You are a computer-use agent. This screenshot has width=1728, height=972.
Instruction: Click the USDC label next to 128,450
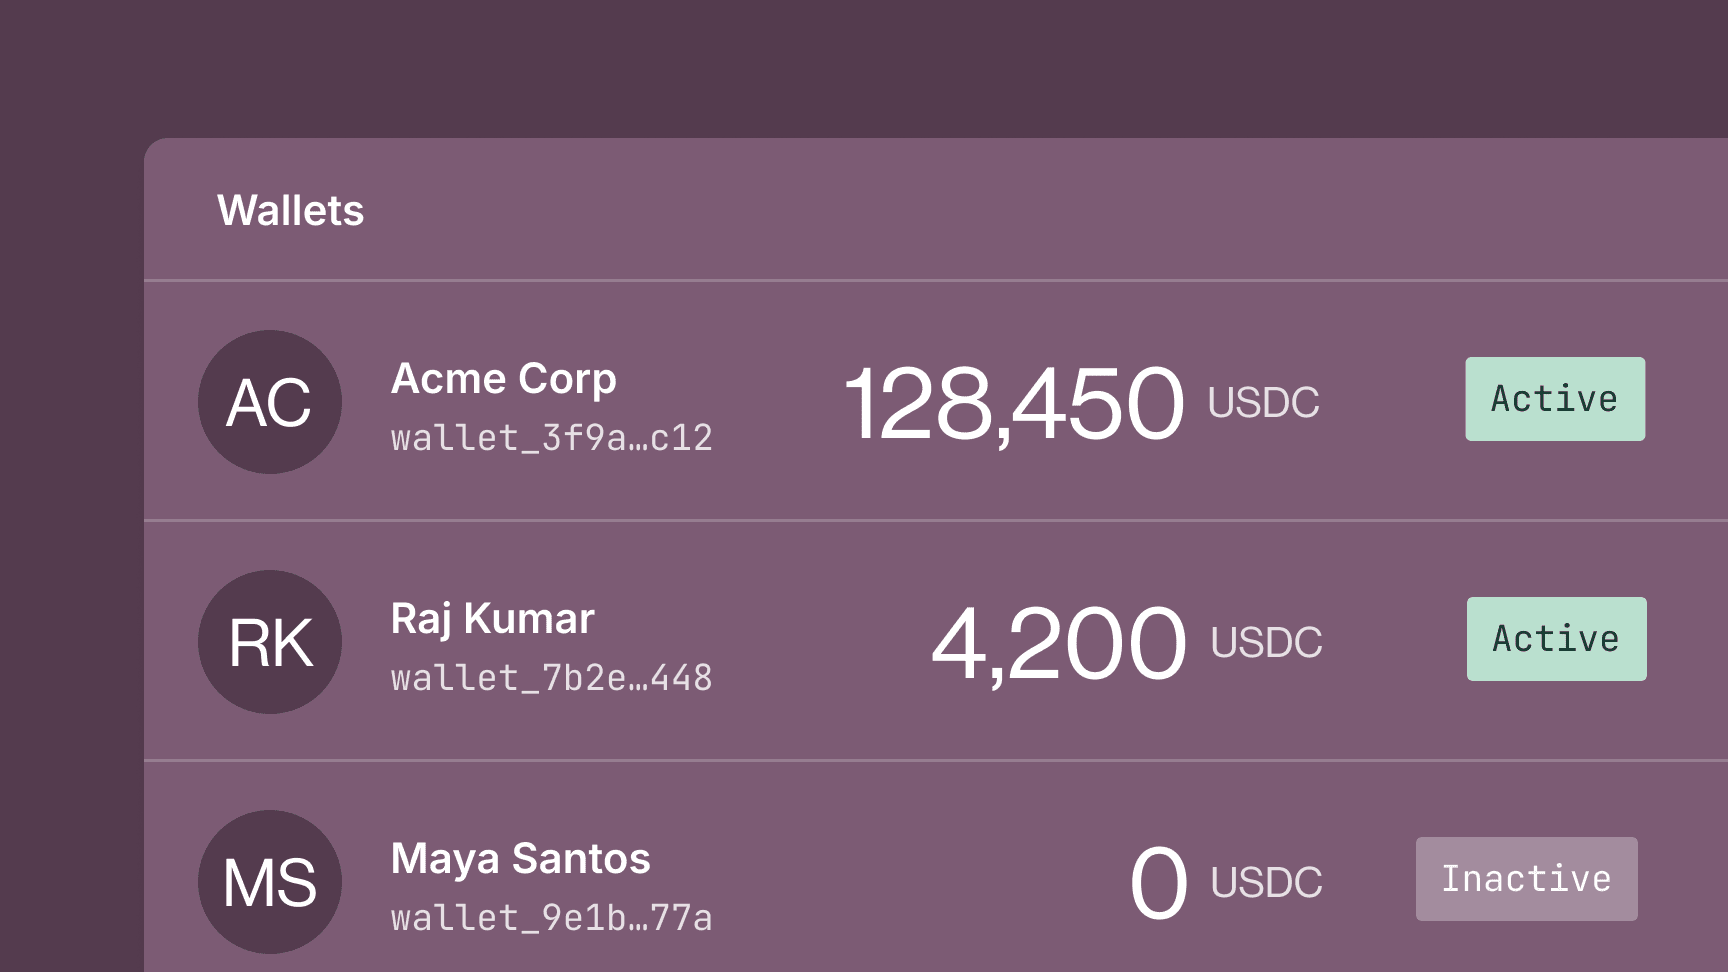click(x=1263, y=403)
